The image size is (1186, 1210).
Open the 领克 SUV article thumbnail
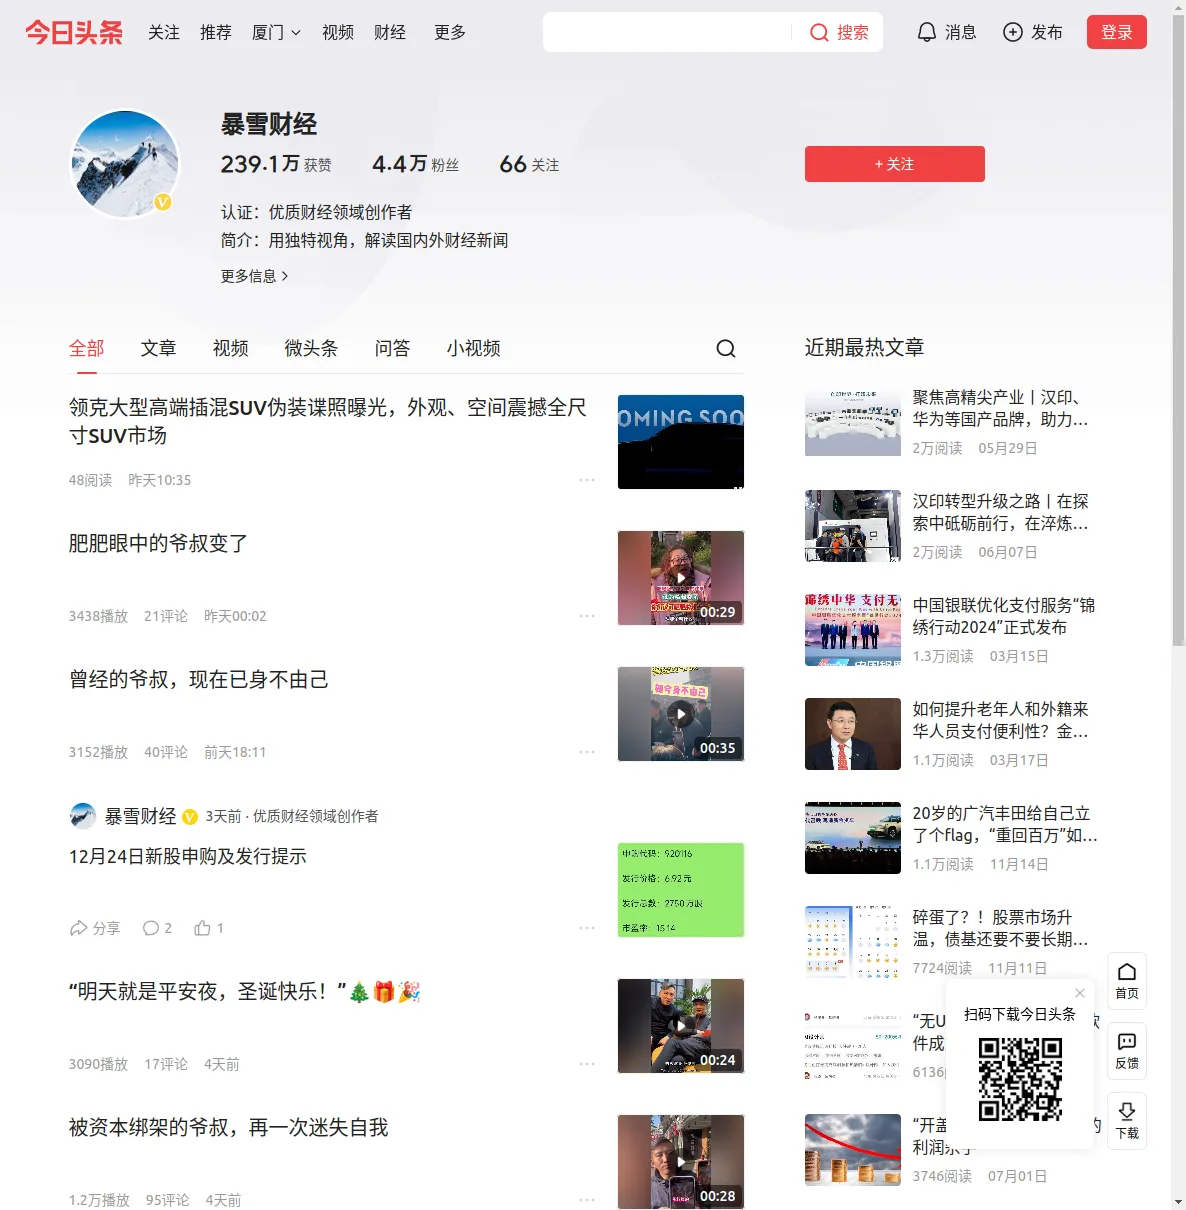coord(681,442)
